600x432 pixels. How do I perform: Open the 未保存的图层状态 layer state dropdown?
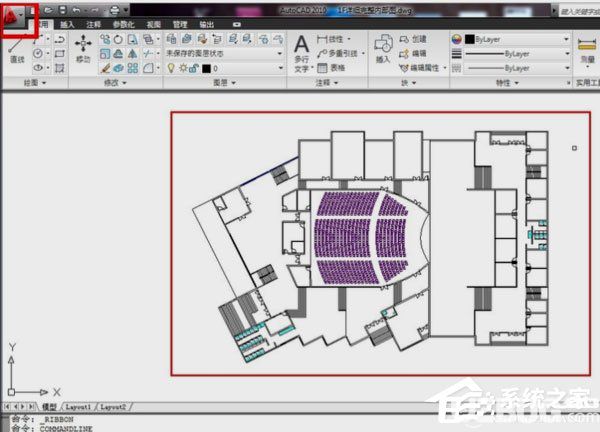(225, 54)
